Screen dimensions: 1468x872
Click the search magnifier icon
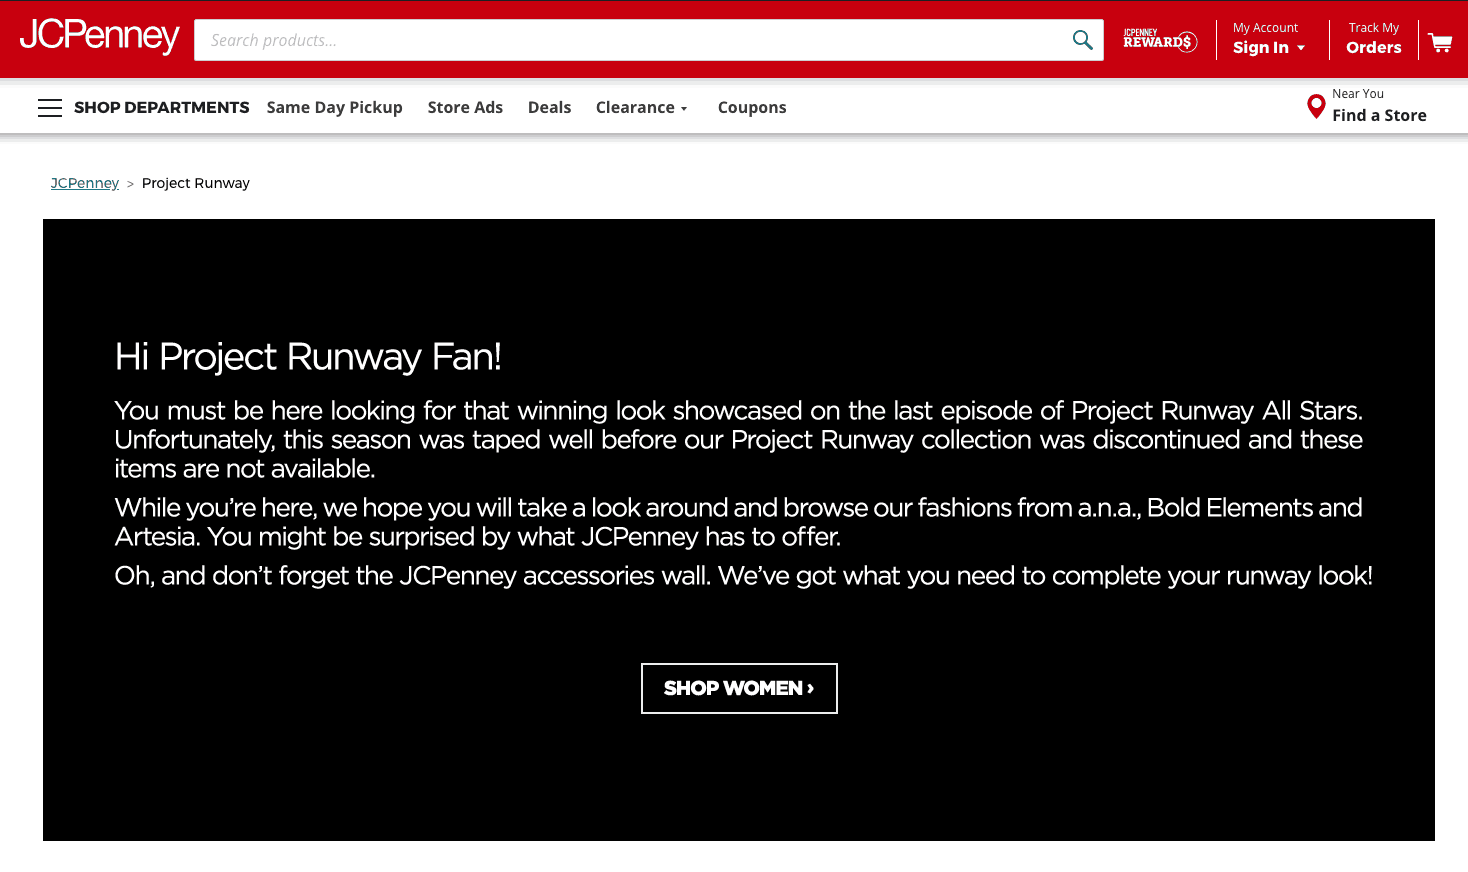[1082, 40]
